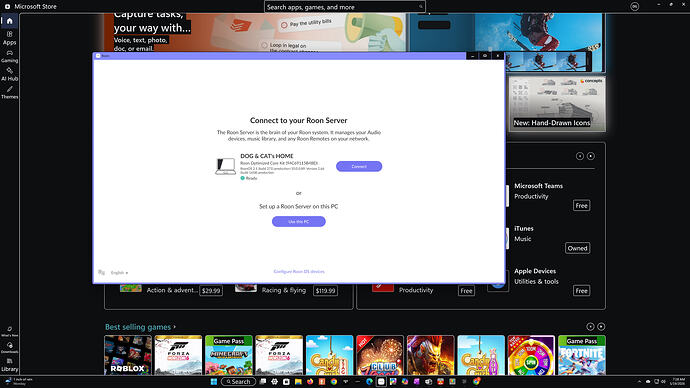
Task: Click Free button for Microsoft Teams
Action: 581,205
